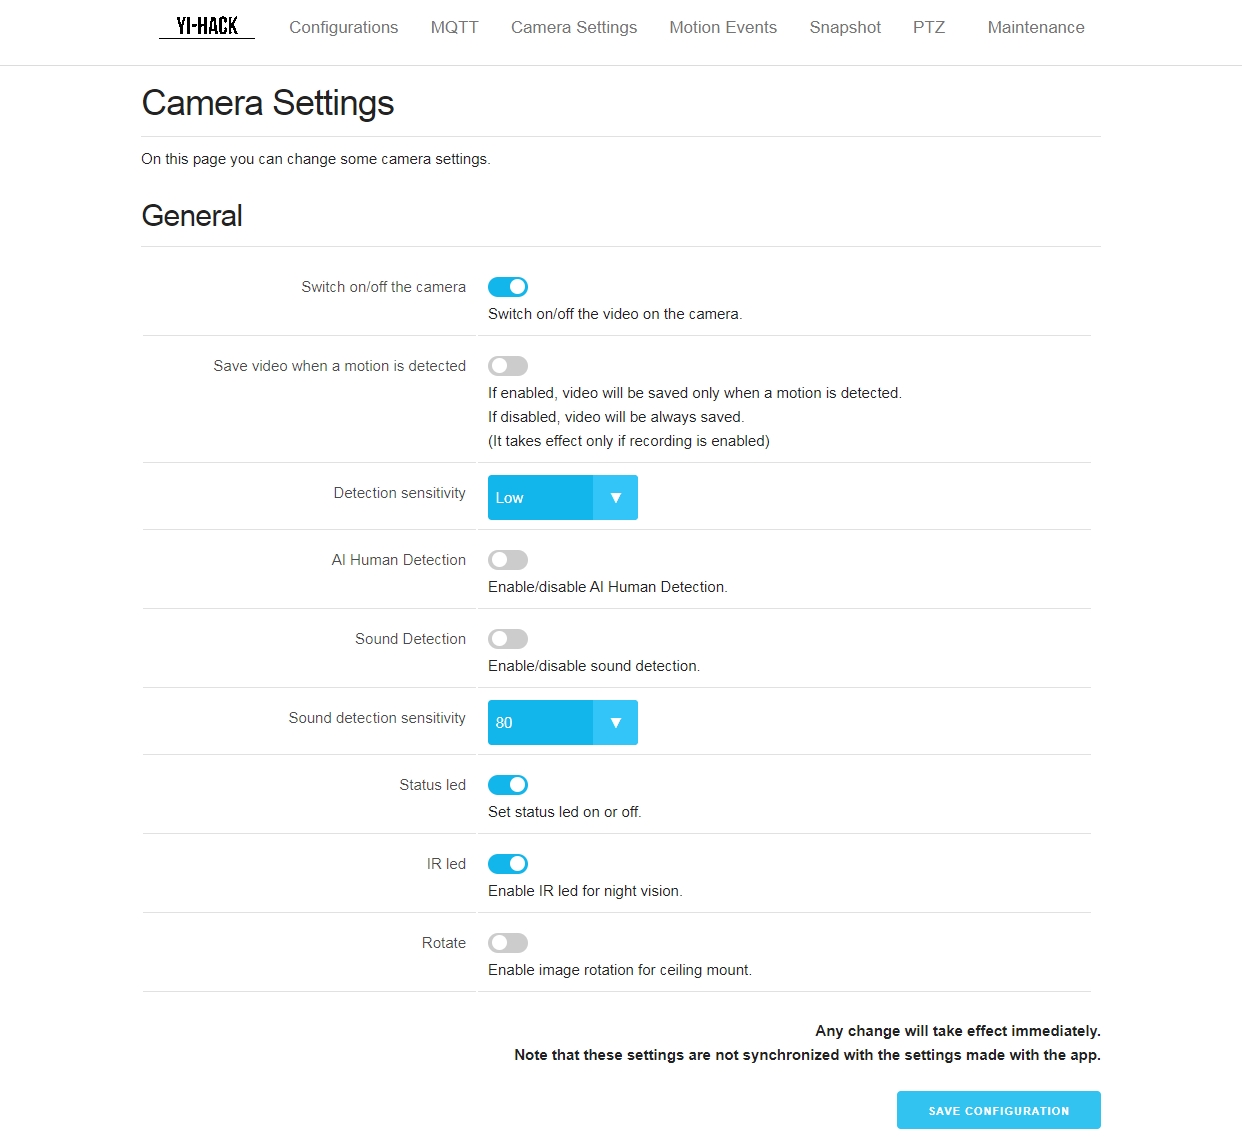Open the Configurations menu
The width and height of the screenshot is (1242, 1143).
(x=344, y=27)
